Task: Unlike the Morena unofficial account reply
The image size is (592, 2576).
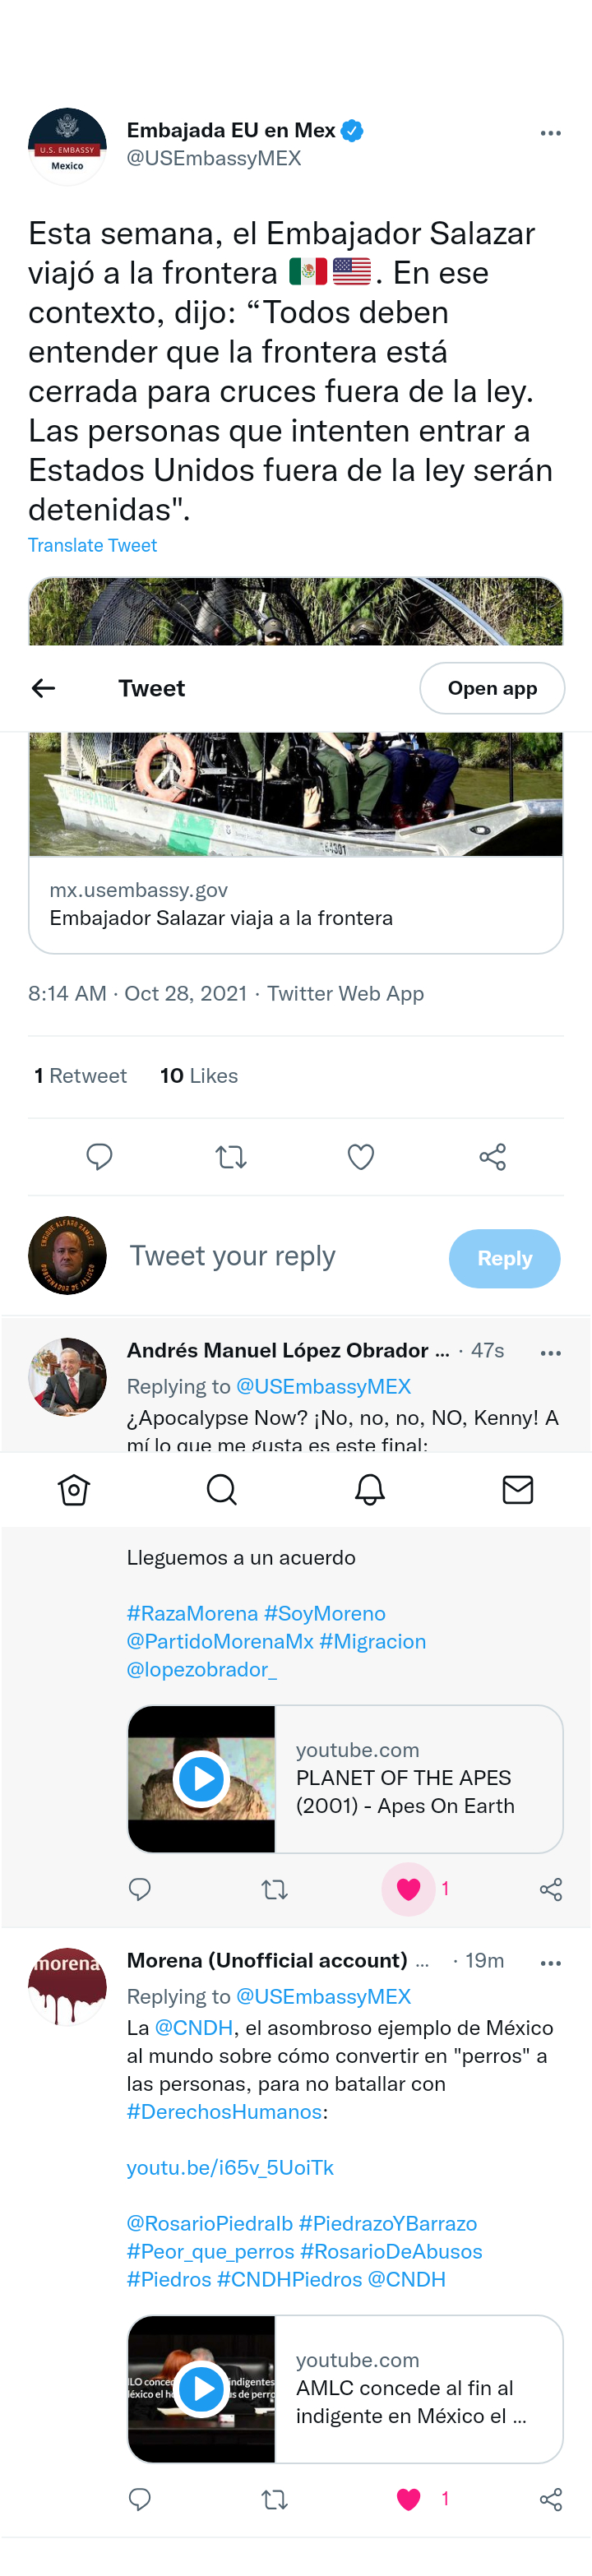Action: (x=409, y=2499)
